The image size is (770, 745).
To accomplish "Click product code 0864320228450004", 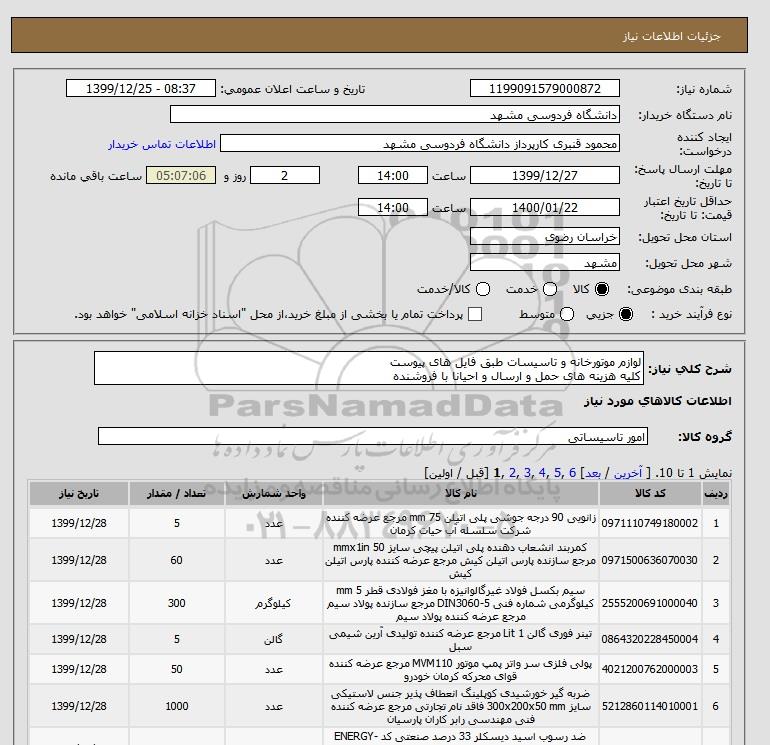I will click(650, 639).
